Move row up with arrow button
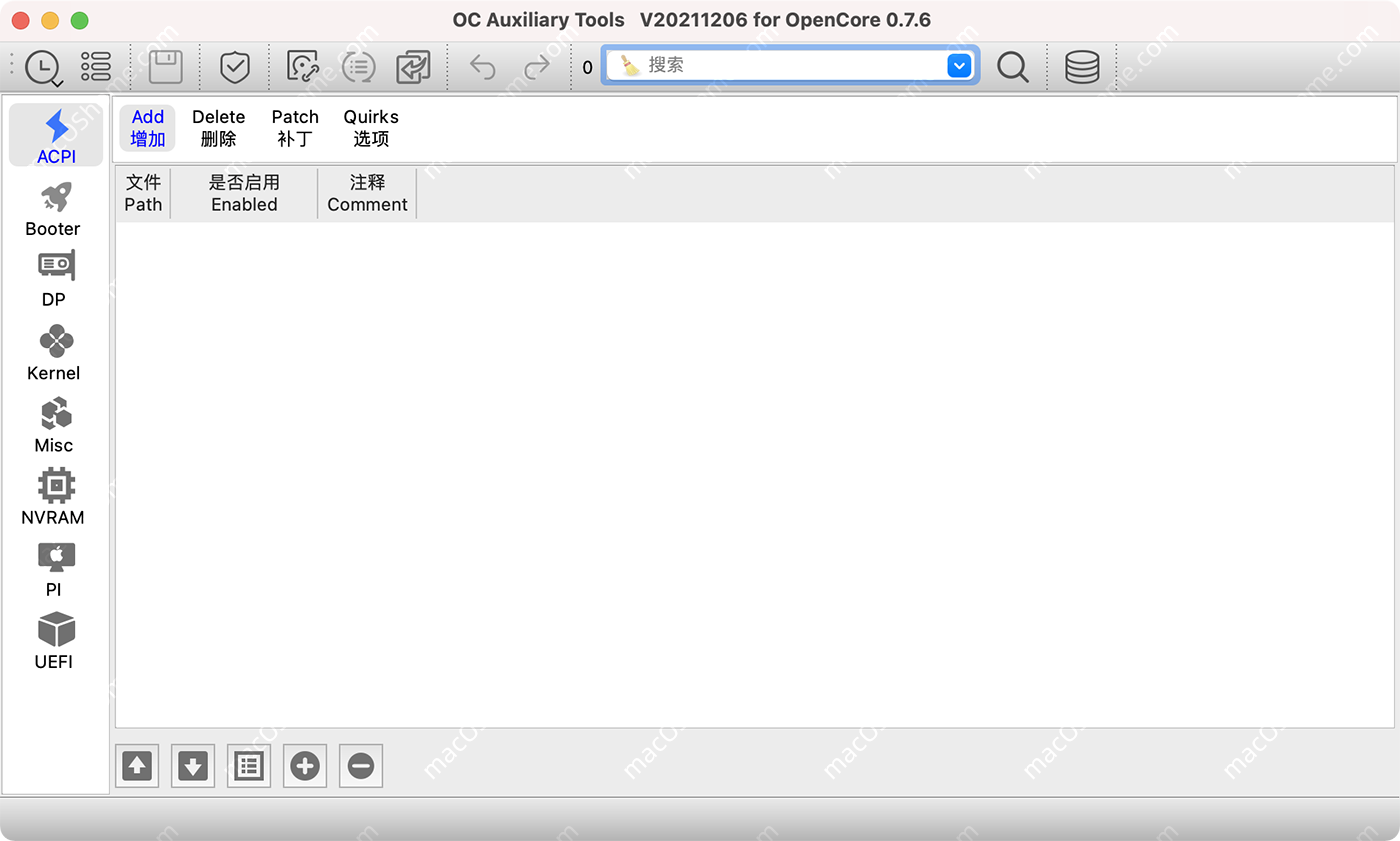The height and width of the screenshot is (841, 1400). 137,766
